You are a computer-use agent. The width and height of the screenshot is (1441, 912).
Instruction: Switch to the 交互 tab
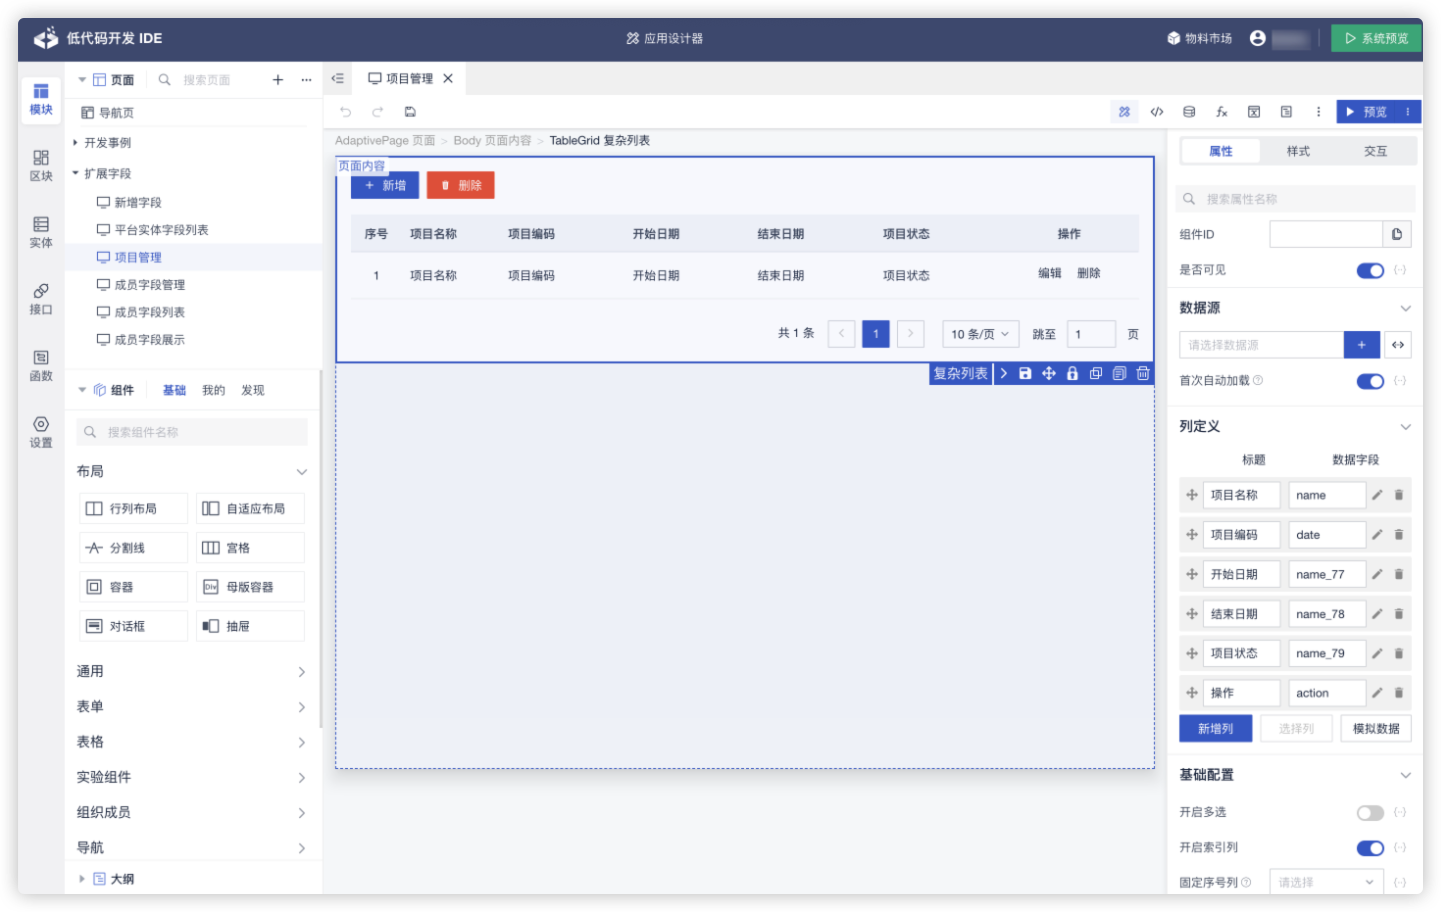pos(1375,151)
